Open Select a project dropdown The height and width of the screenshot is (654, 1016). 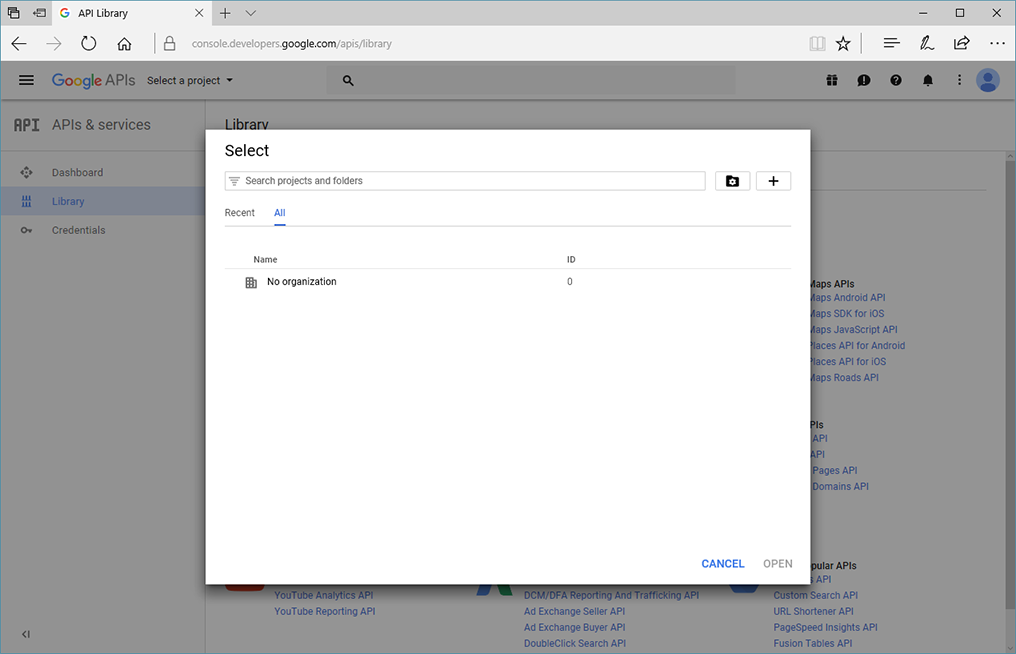(x=189, y=80)
